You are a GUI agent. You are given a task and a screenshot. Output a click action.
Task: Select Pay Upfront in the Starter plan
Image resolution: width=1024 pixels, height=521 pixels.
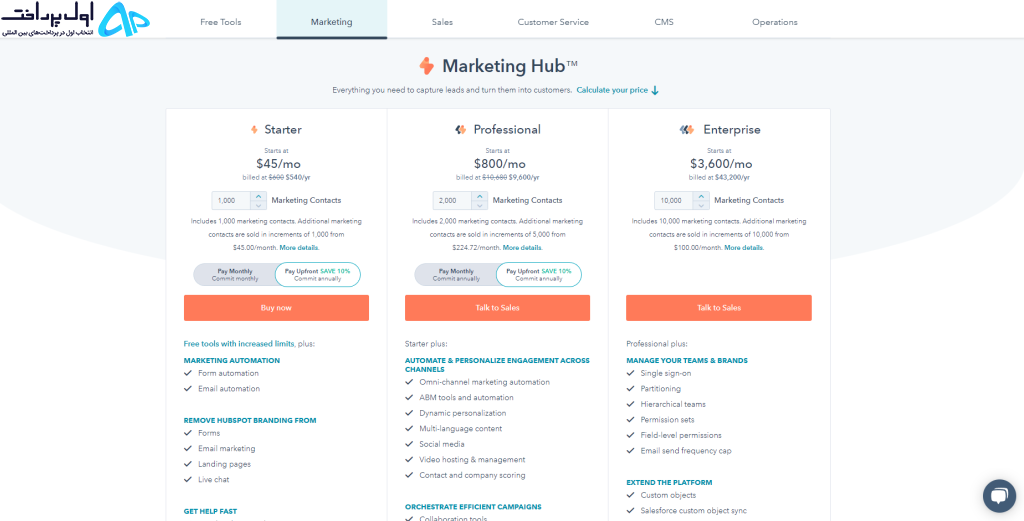pyautogui.click(x=317, y=275)
